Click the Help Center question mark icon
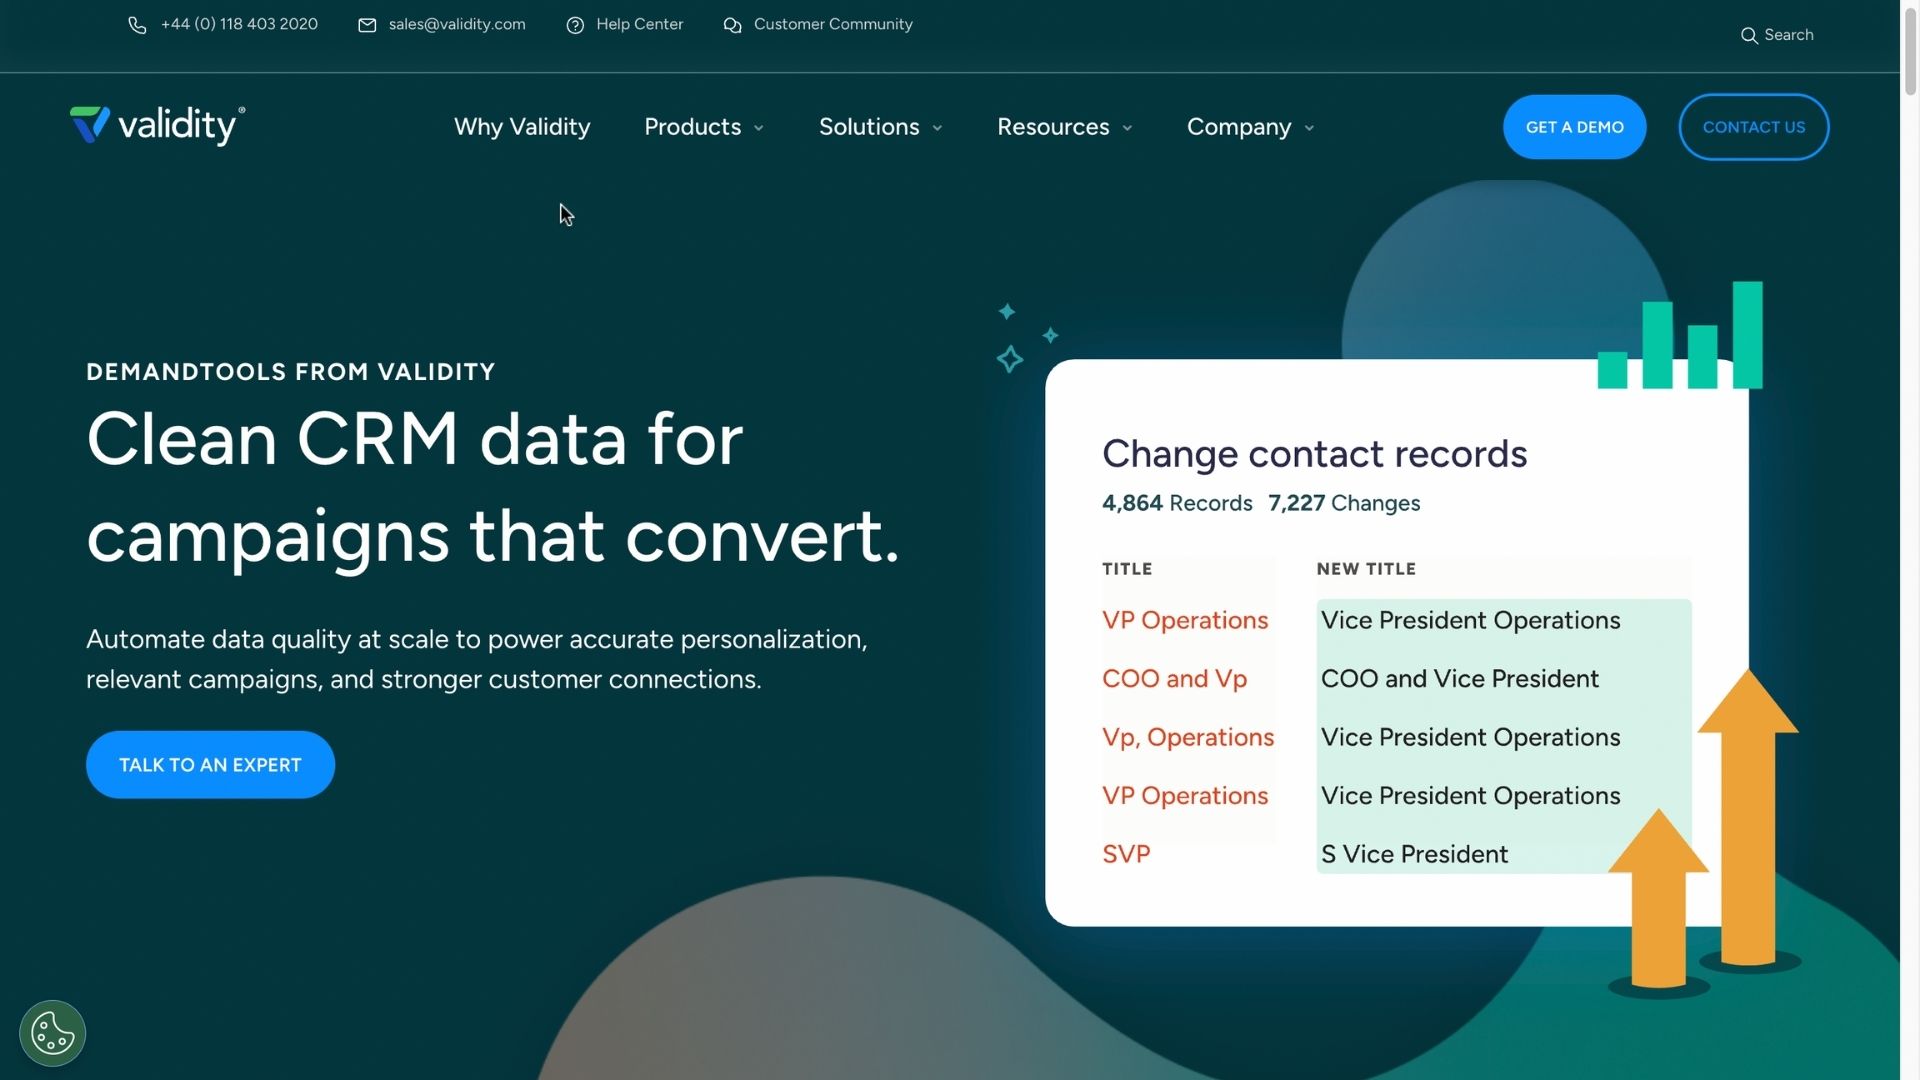This screenshot has height=1080, width=1920. pos(575,25)
